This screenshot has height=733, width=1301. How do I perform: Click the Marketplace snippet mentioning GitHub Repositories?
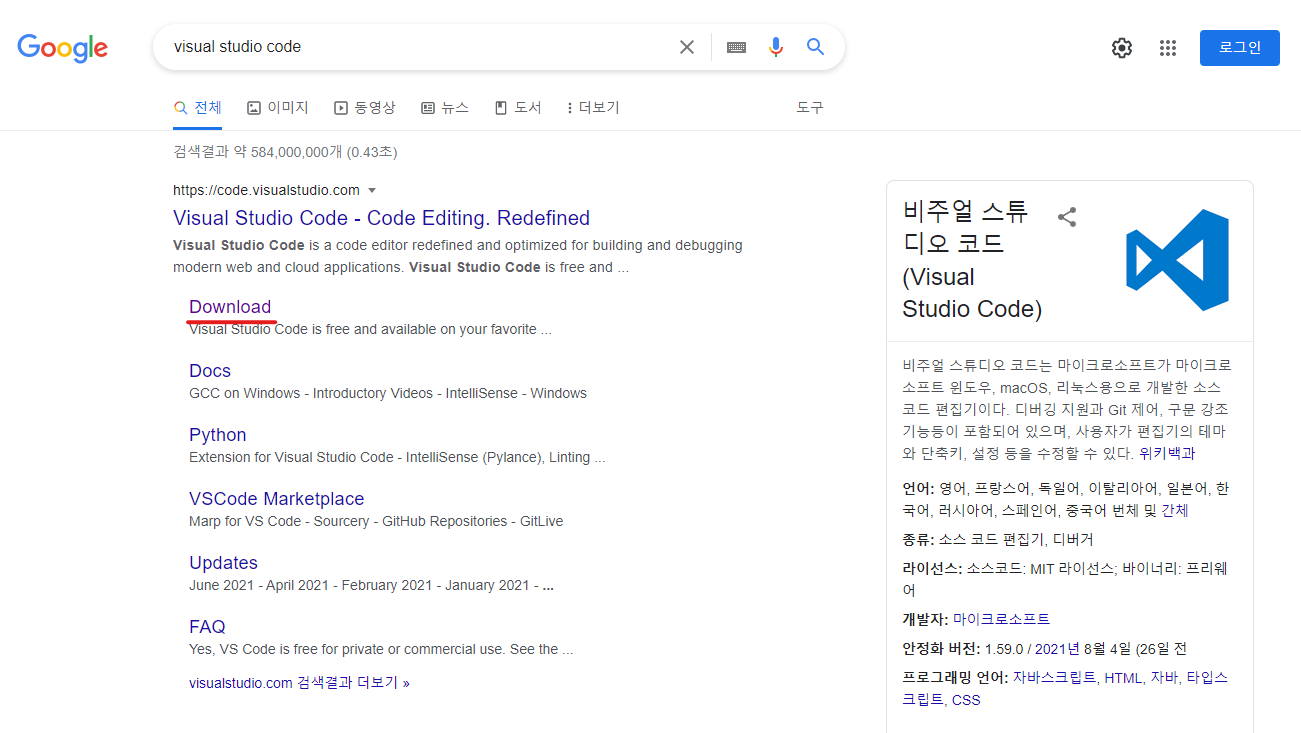coord(376,521)
